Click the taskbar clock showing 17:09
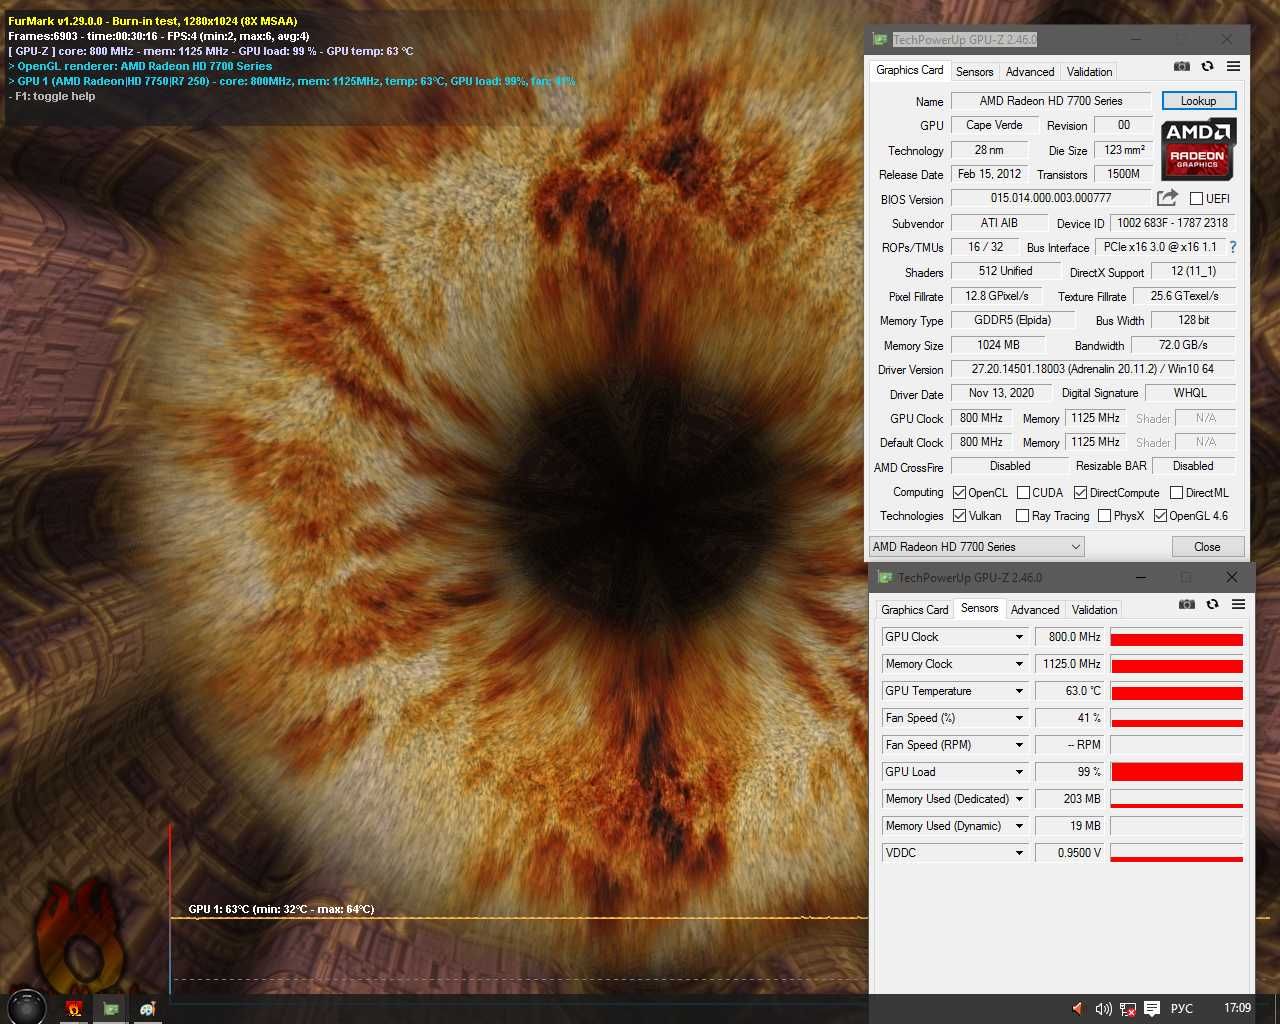The image size is (1280, 1024). (1237, 1008)
